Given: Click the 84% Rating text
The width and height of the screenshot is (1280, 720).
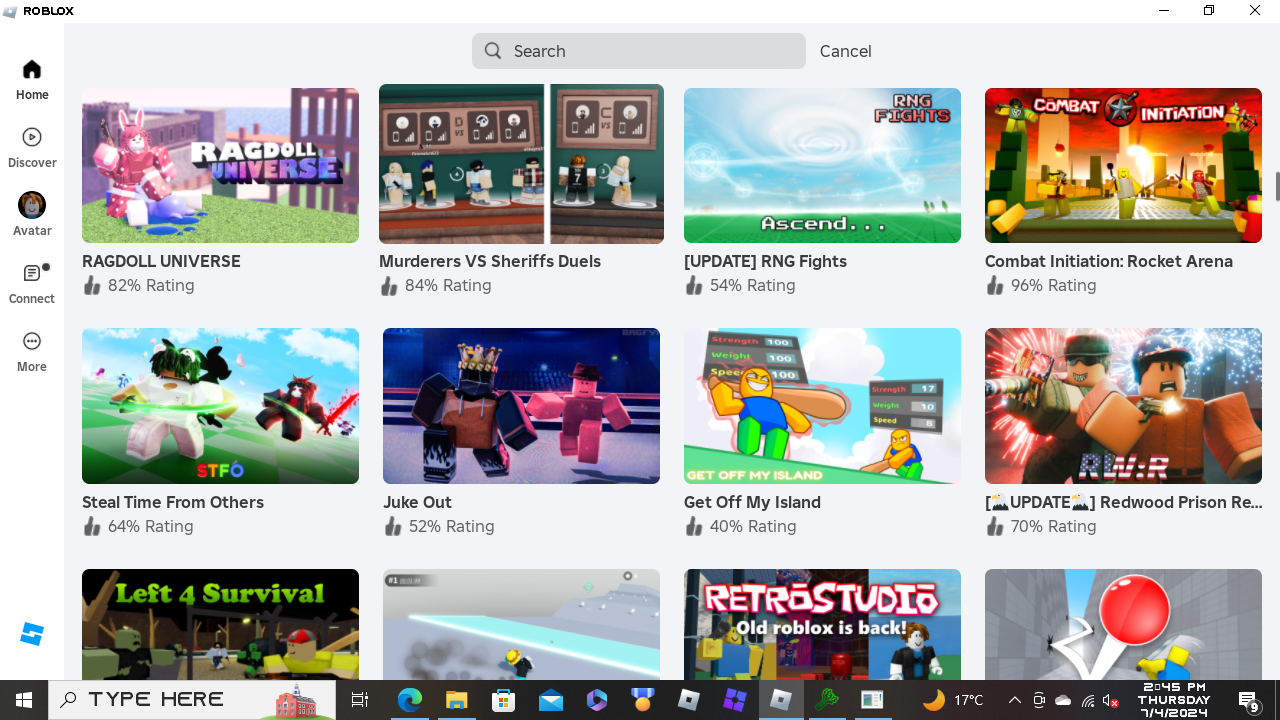Looking at the screenshot, I should click(448, 285).
